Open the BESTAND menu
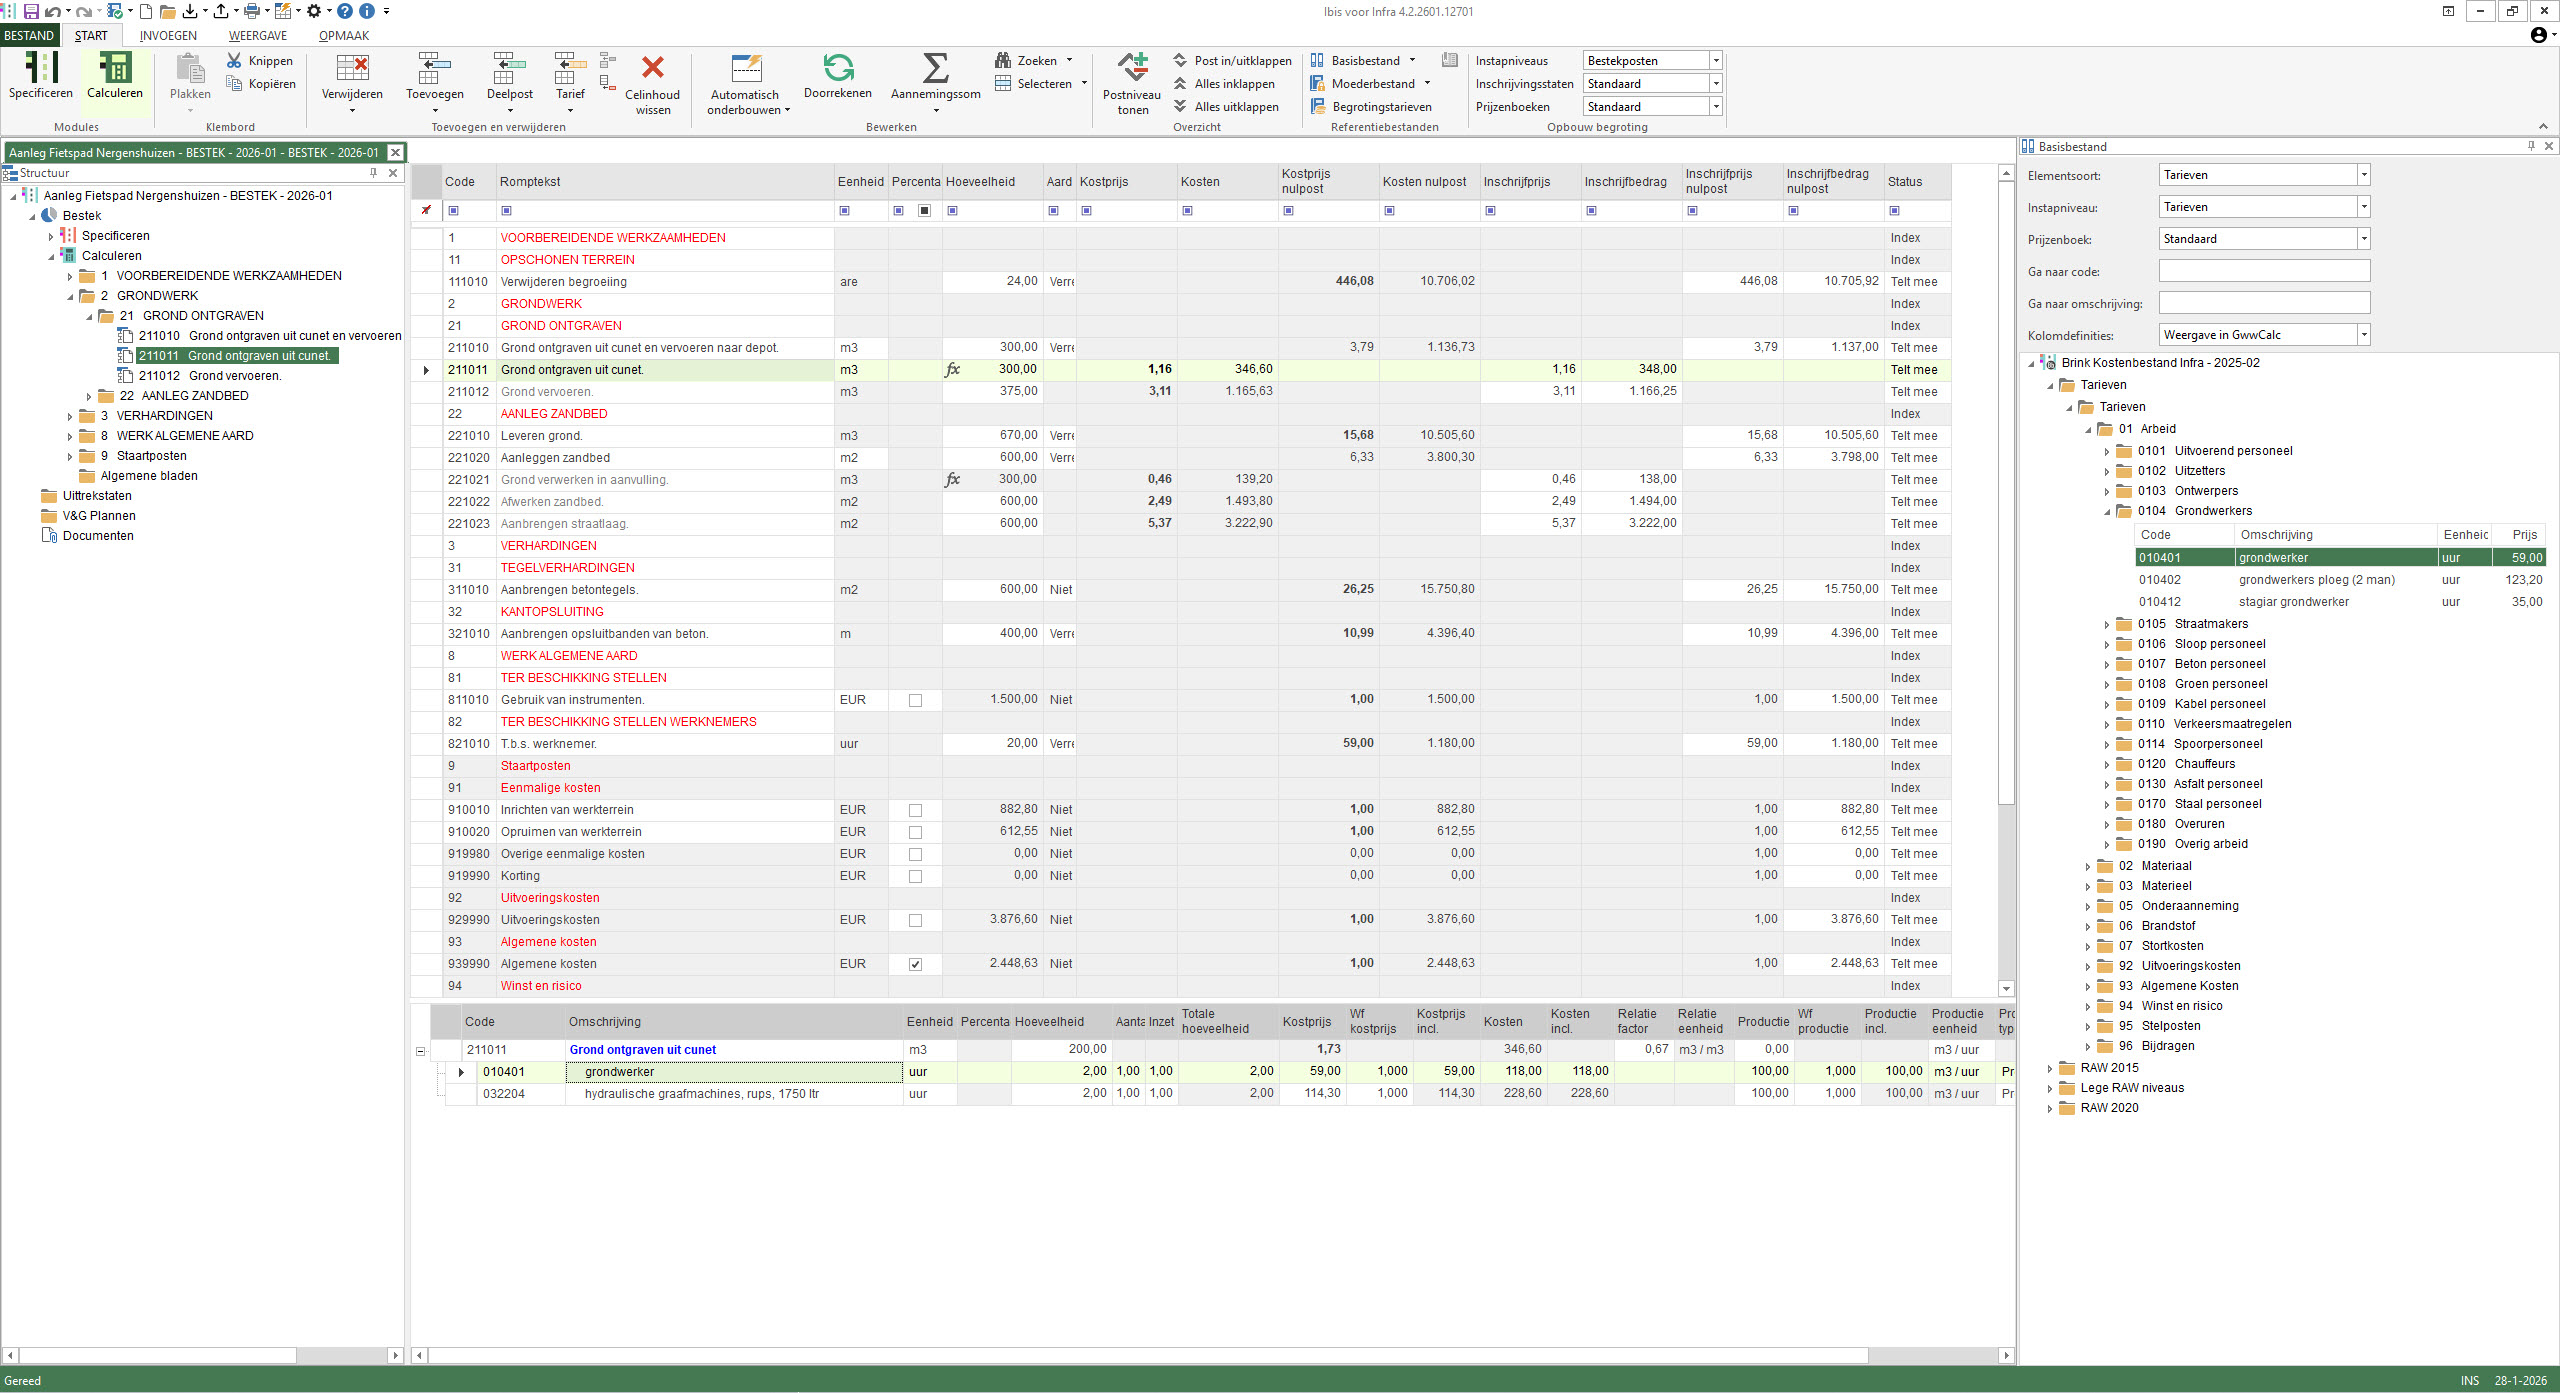2560x1393 pixels. tap(29, 35)
